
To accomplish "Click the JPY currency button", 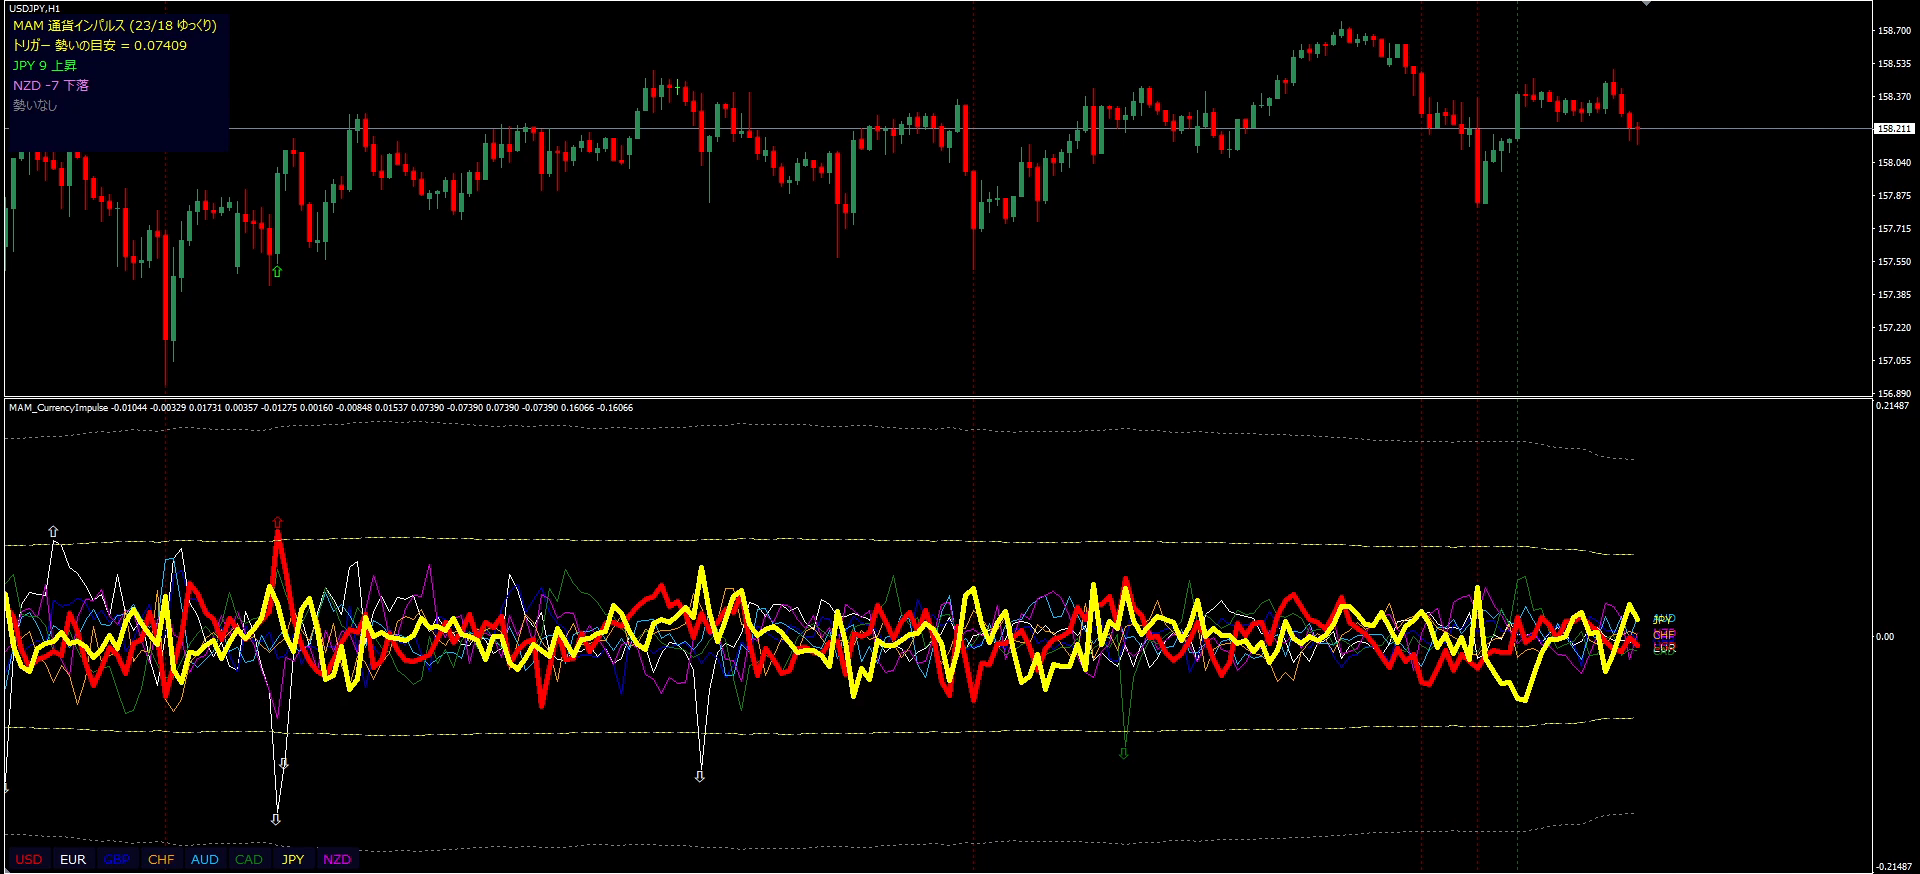I will tap(293, 859).
